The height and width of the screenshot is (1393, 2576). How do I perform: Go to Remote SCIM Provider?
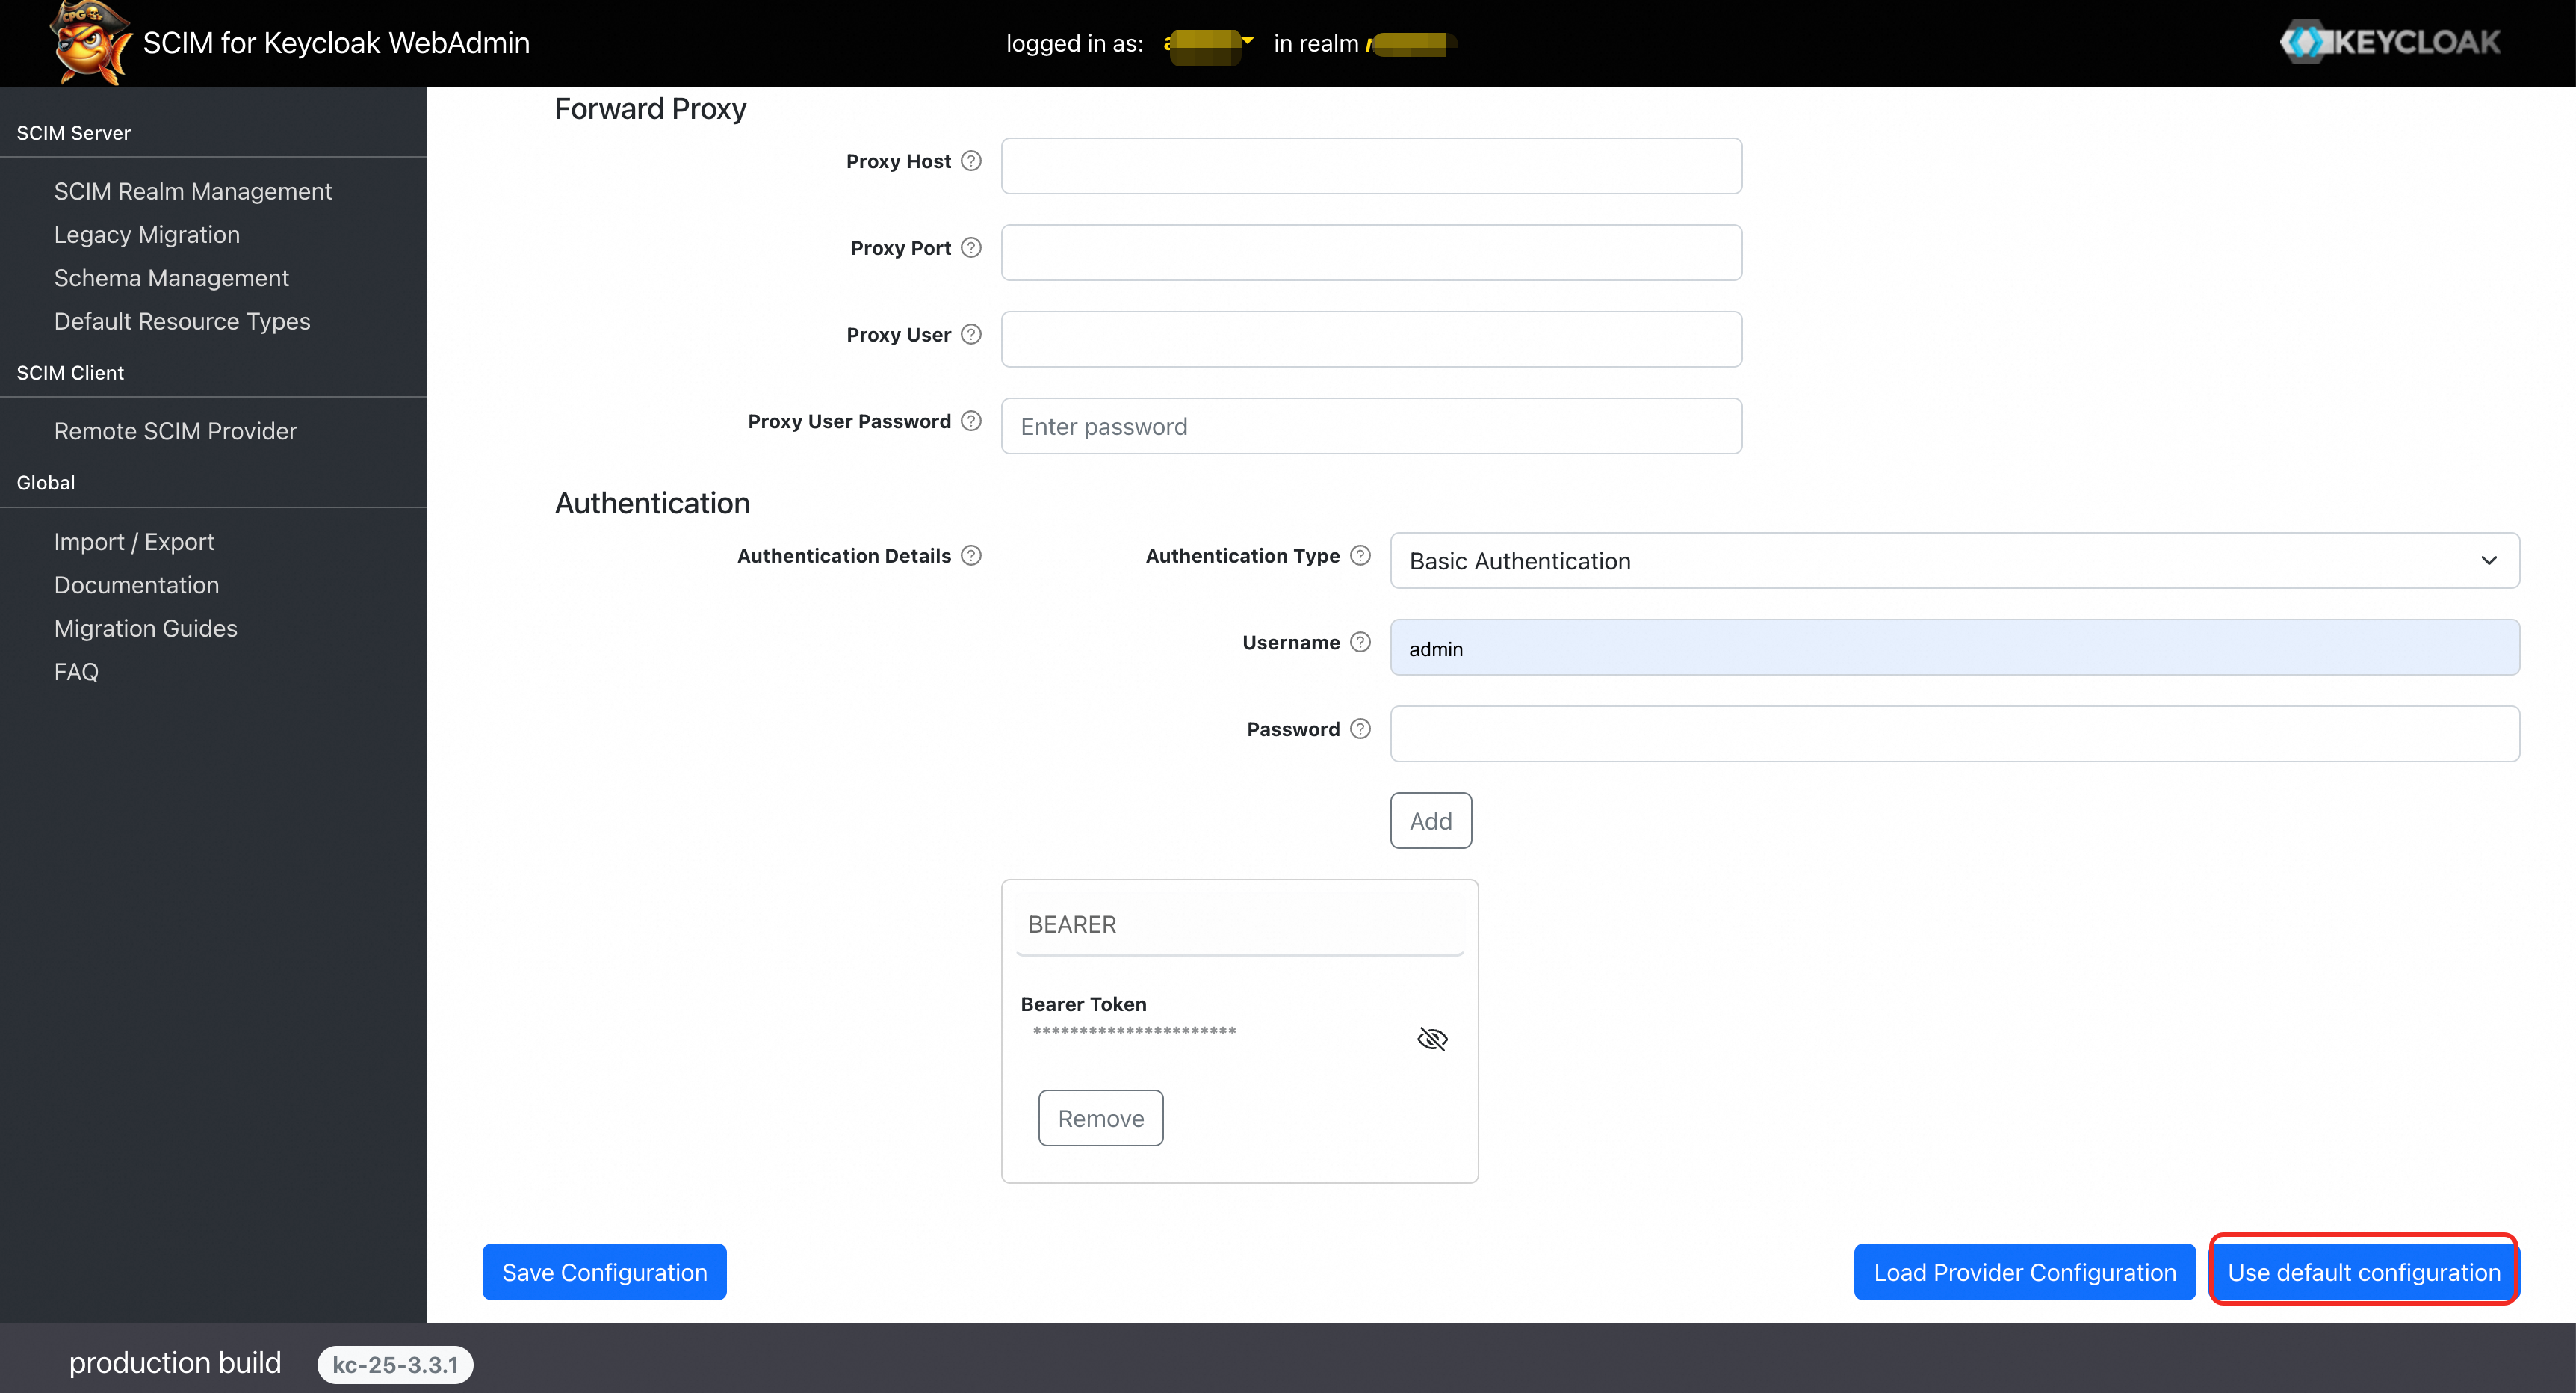pyautogui.click(x=175, y=431)
